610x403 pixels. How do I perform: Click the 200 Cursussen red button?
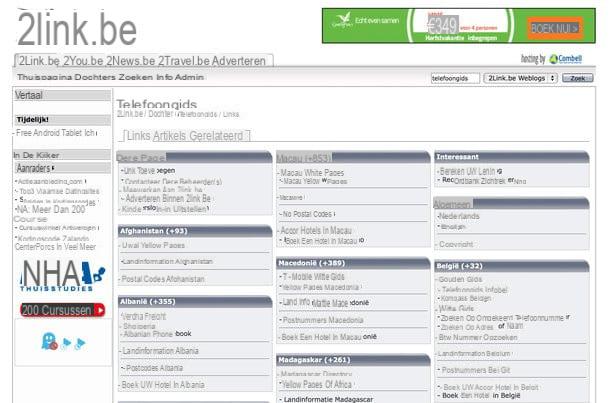62,310
